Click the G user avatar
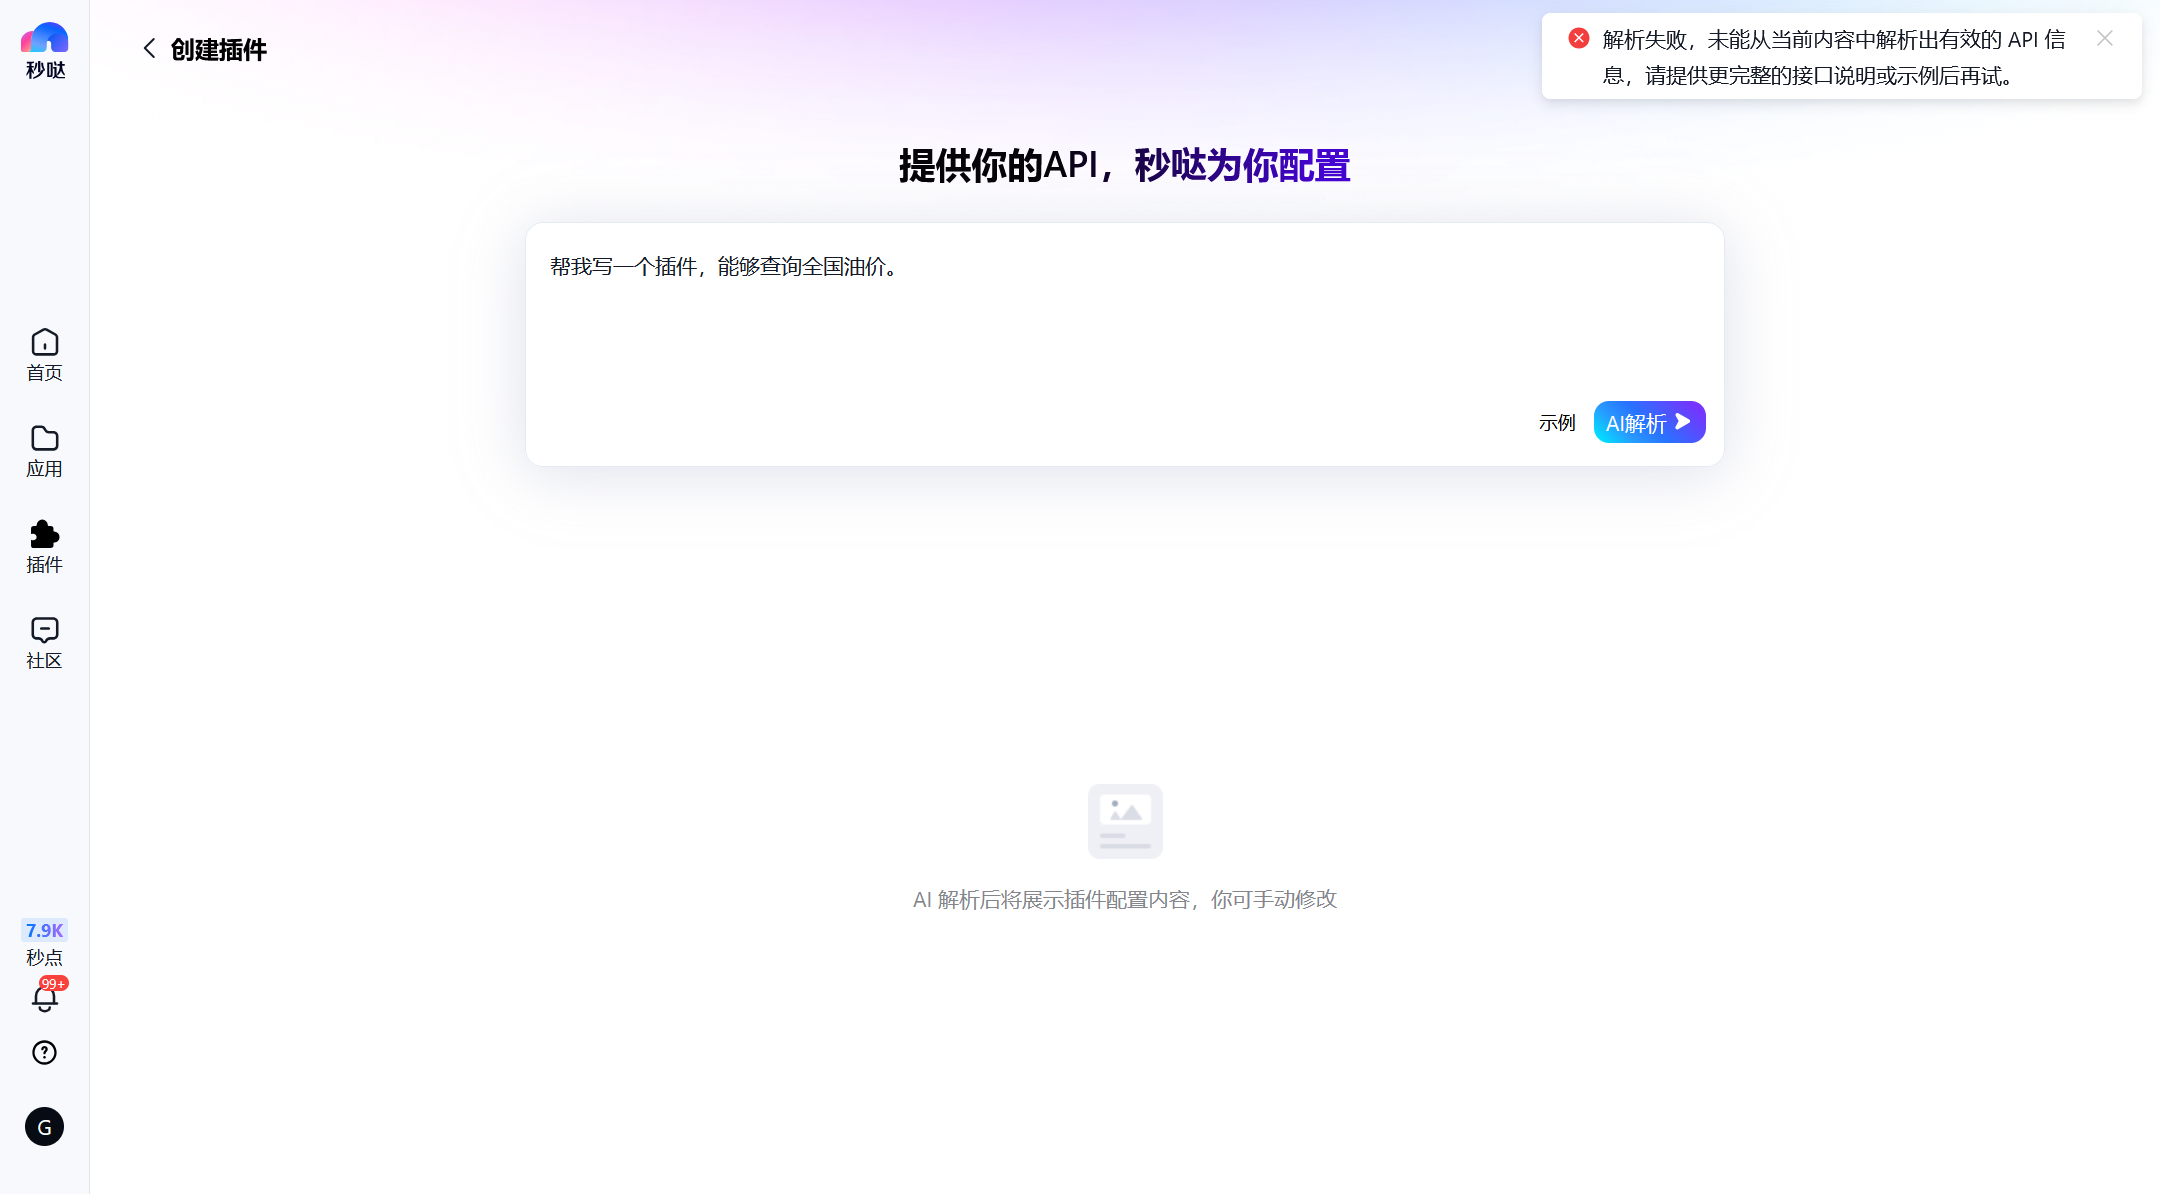This screenshot has height=1194, width=2160. point(44,1127)
